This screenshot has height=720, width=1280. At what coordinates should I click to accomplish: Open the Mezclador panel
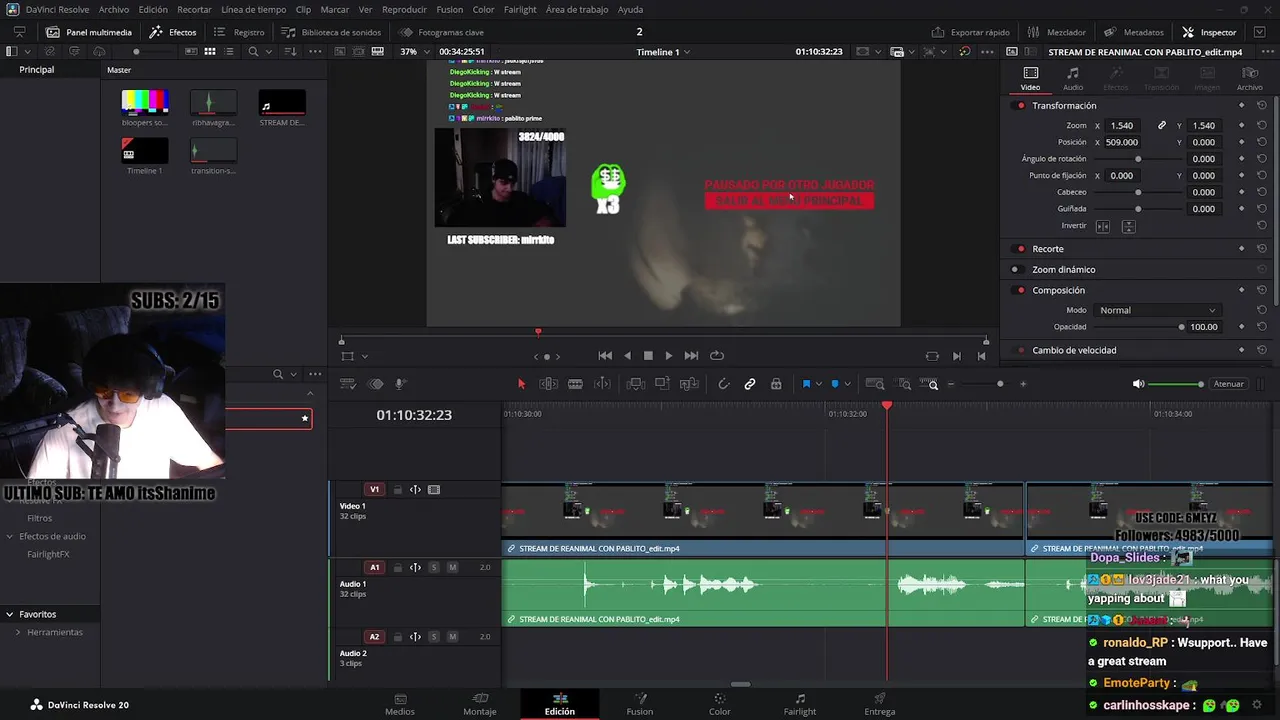pyautogui.click(x=1057, y=32)
